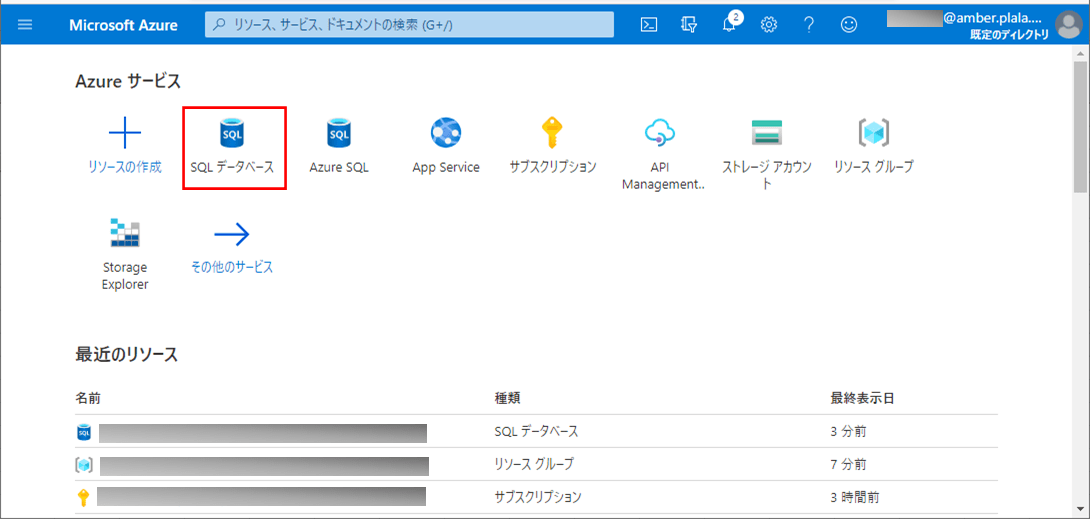Click the resource group icon in recent resources
Screen dimensions: 1090x519
point(83,465)
